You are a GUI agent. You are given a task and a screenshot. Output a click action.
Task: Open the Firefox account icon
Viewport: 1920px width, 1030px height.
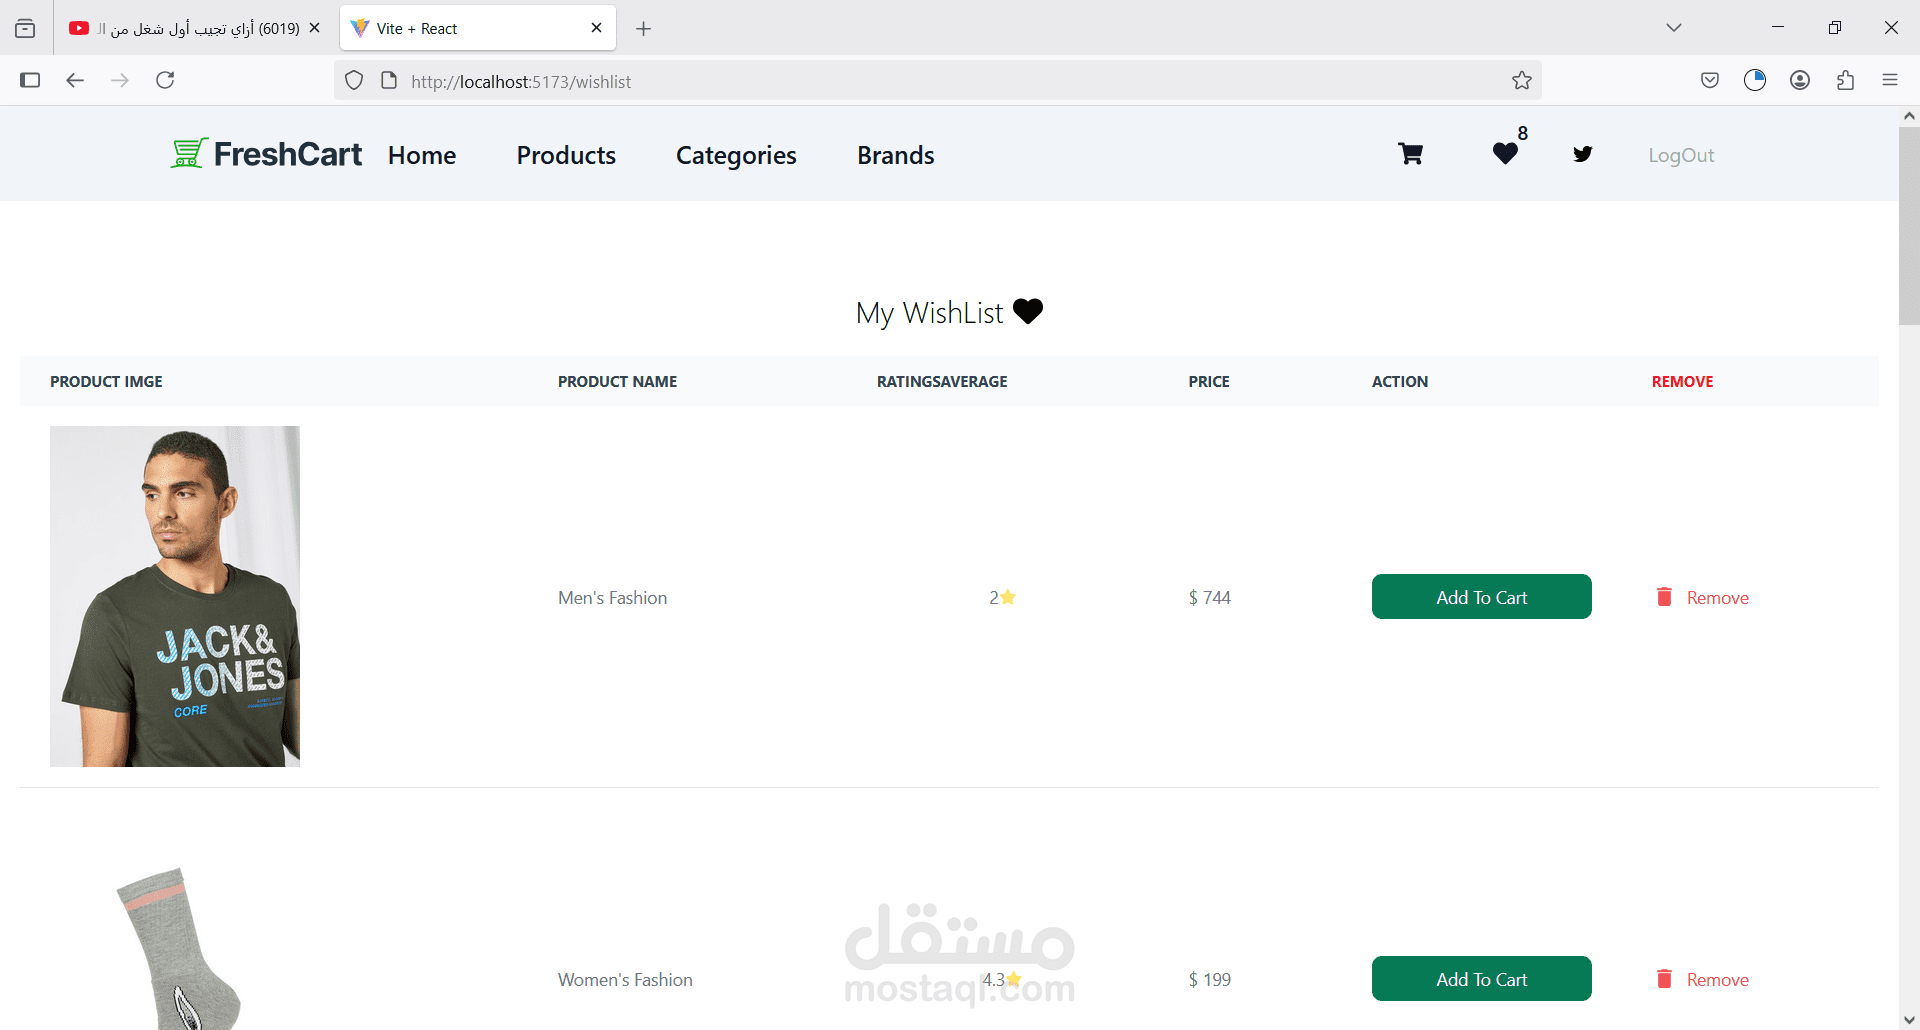coord(1800,80)
